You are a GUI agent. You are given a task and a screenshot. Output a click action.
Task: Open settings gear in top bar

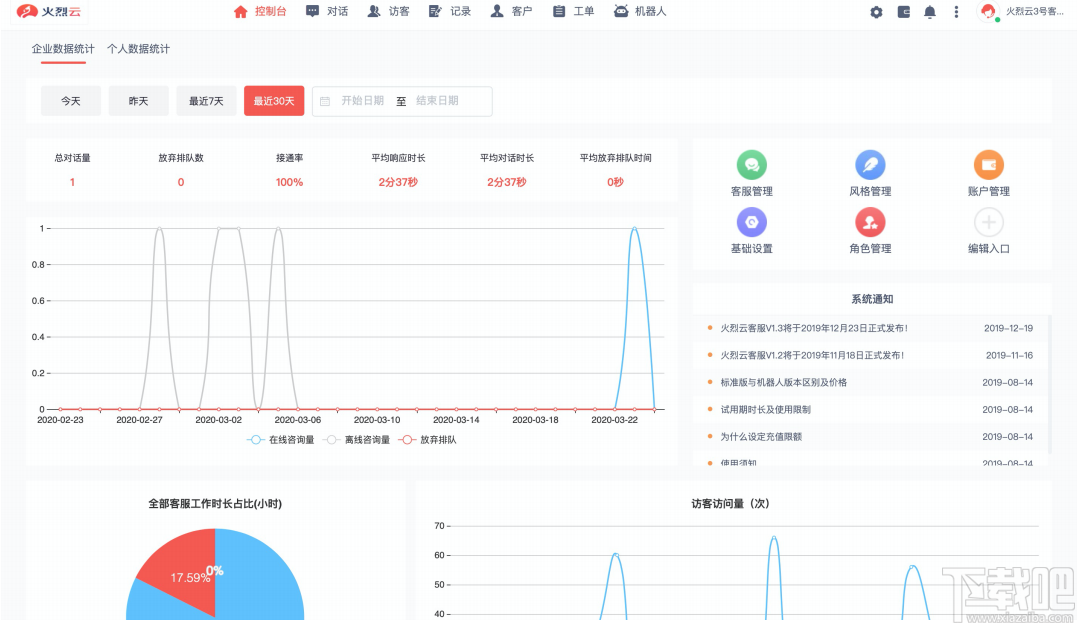coord(876,12)
